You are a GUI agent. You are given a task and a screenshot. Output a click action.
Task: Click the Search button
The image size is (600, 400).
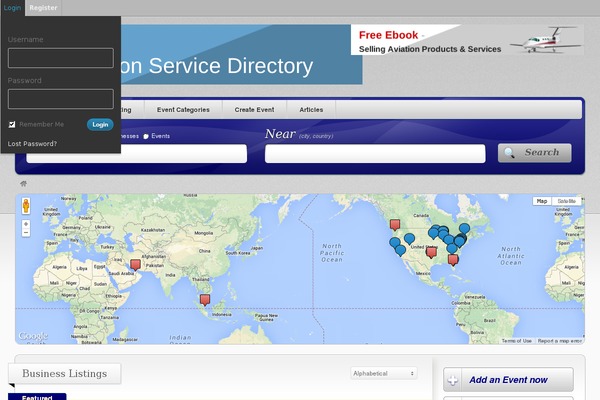coord(535,153)
